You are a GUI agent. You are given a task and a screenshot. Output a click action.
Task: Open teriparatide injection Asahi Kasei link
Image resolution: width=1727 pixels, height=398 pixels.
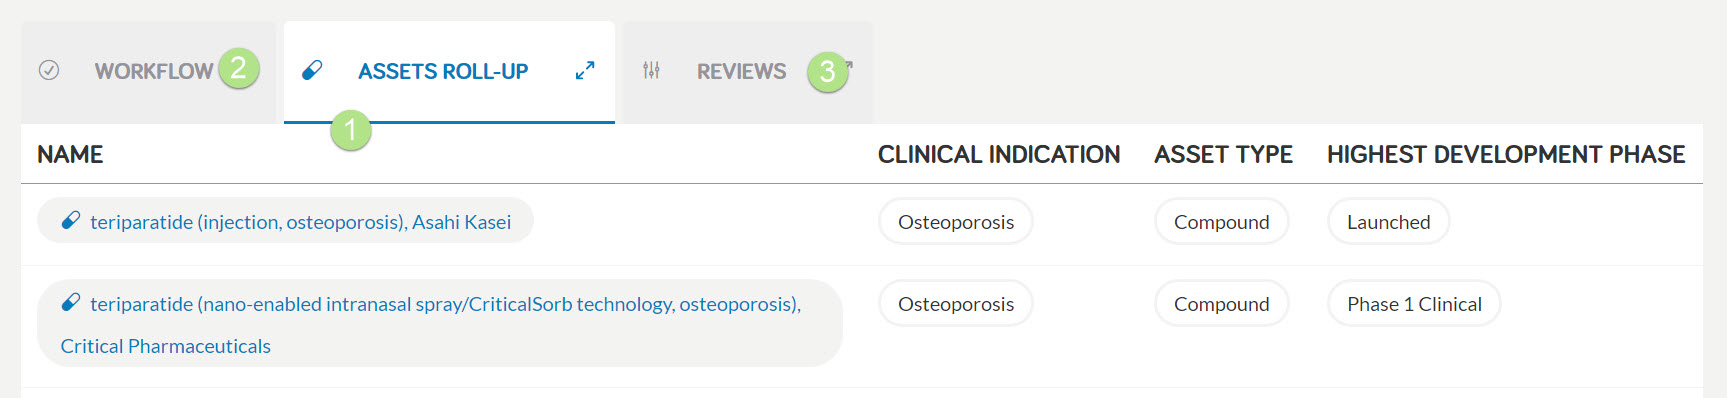point(300,222)
